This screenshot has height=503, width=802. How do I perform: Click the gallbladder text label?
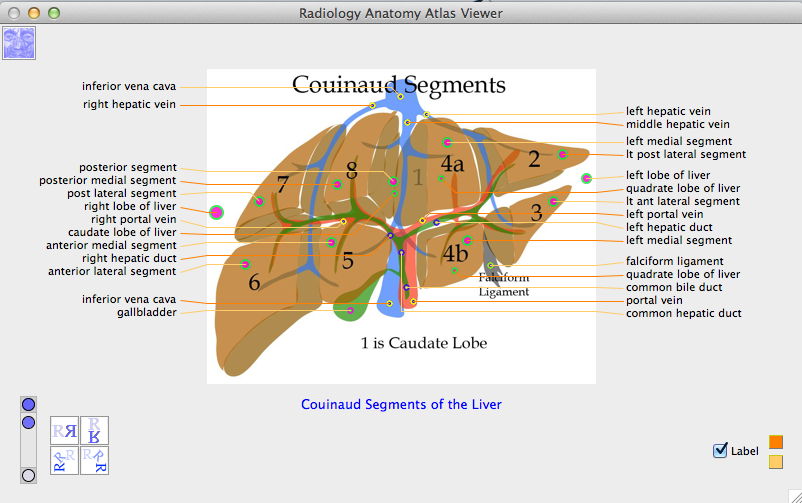point(146,312)
